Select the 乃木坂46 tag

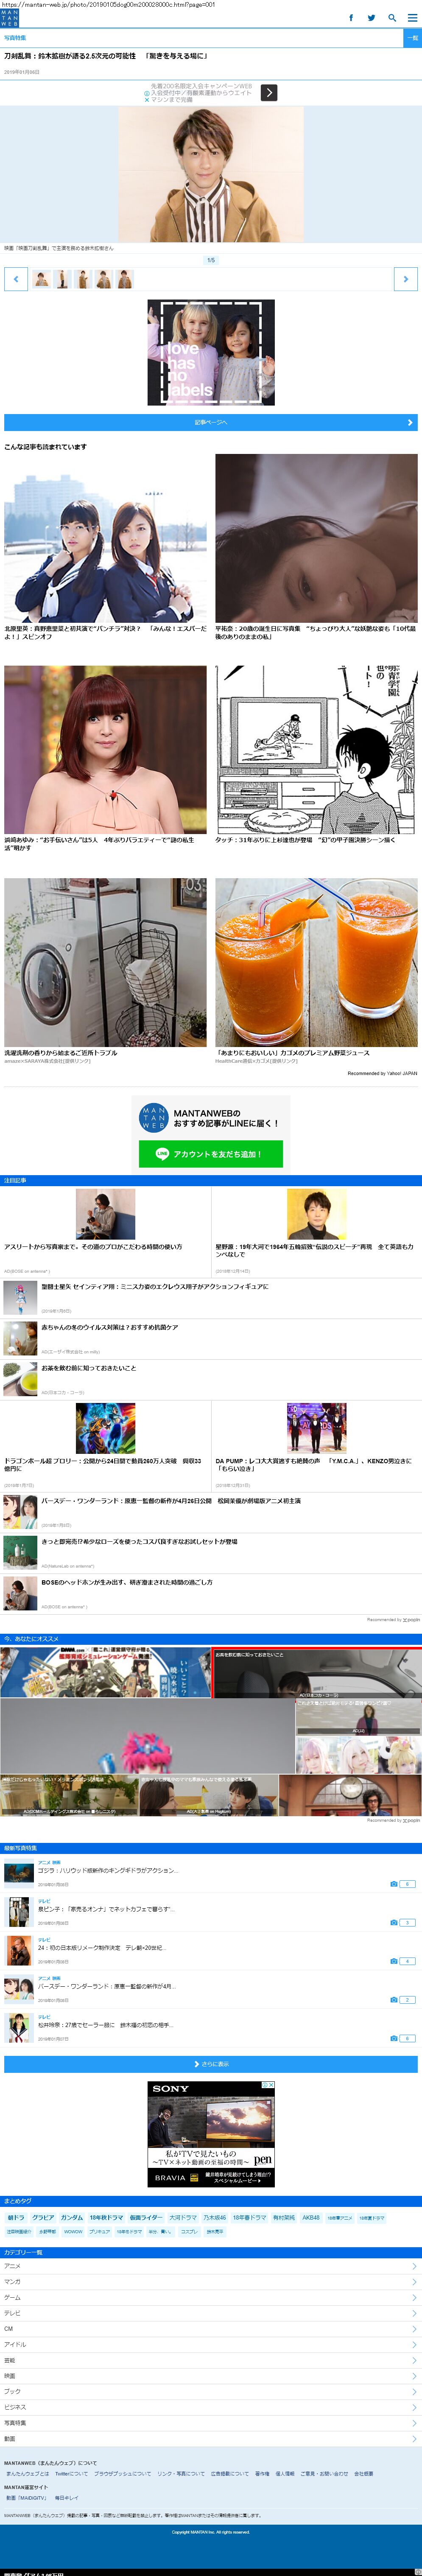[214, 2218]
